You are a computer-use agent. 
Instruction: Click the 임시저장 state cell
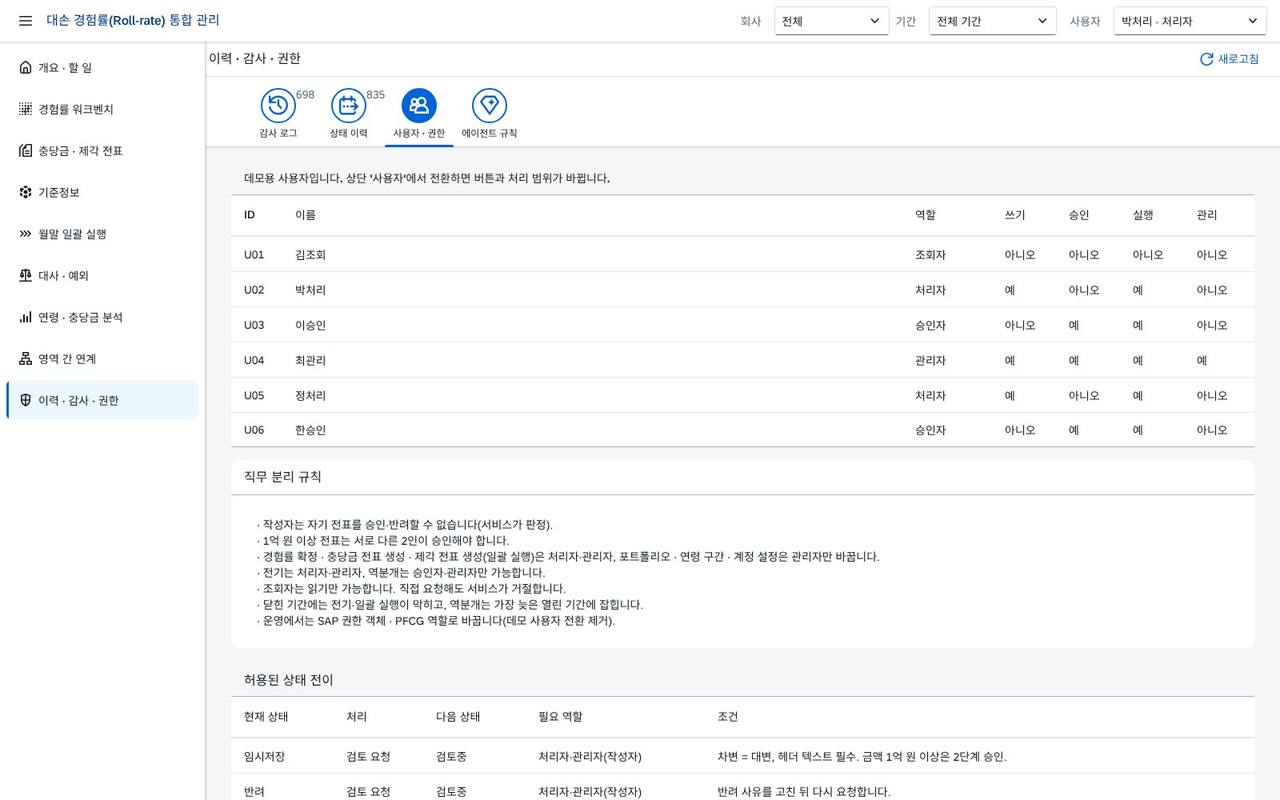point(264,757)
